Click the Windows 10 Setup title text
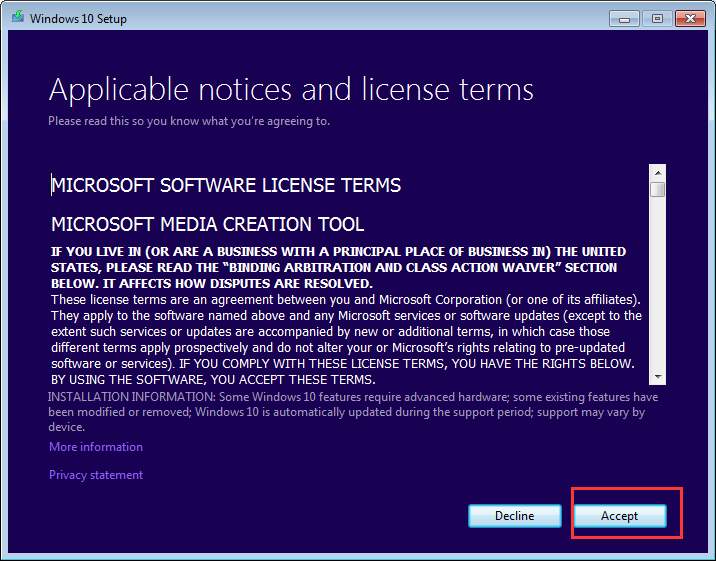 78,18
